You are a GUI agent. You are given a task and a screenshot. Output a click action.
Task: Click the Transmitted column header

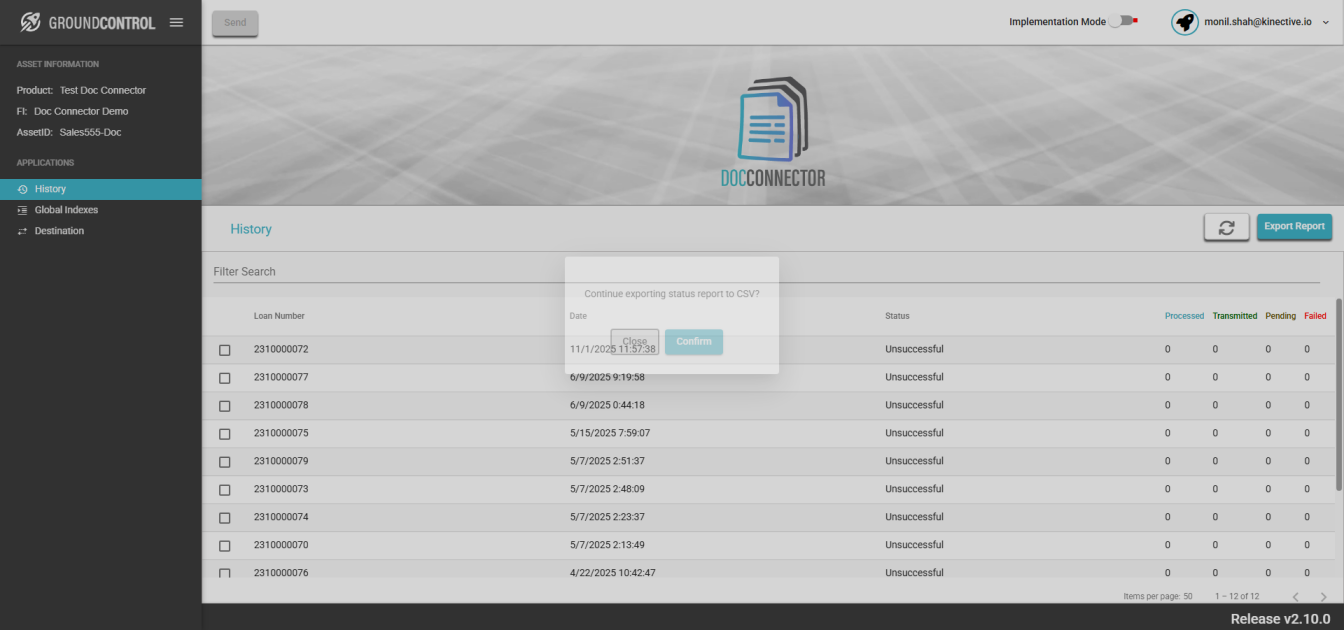[1235, 316]
